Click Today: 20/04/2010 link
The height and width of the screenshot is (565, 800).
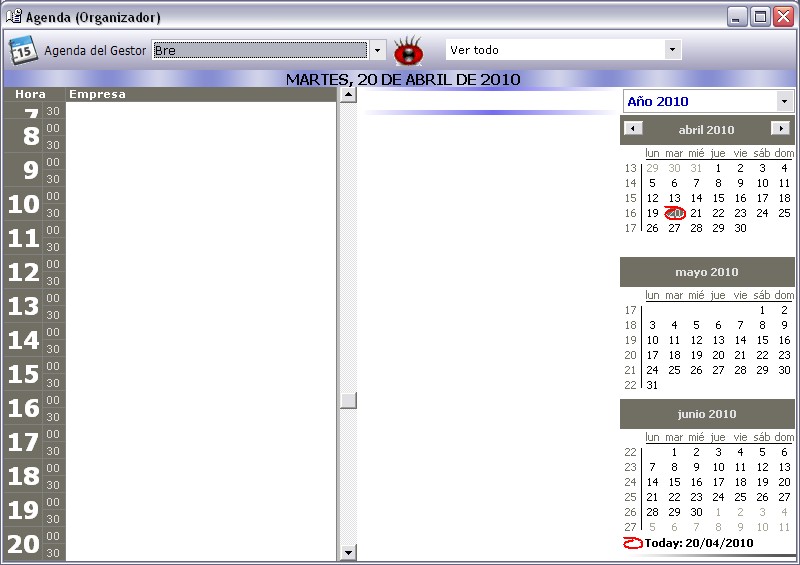pos(698,543)
